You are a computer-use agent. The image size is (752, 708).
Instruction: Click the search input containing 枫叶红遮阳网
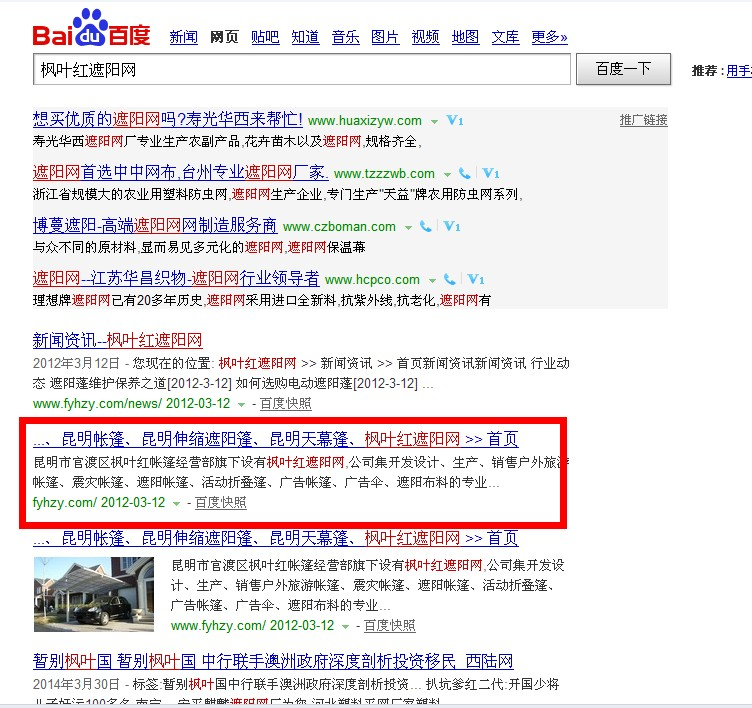click(301, 70)
